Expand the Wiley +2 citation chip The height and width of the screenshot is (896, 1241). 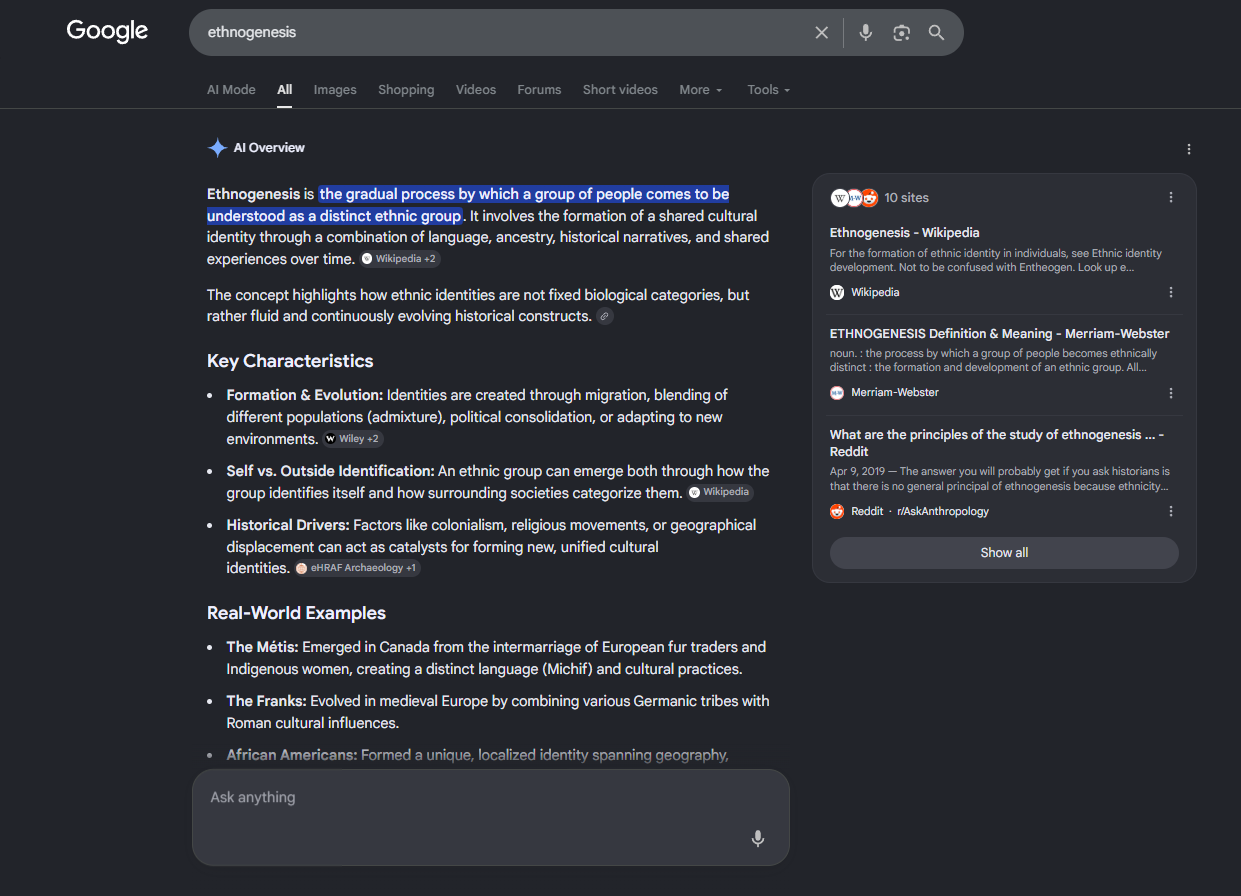(x=353, y=439)
